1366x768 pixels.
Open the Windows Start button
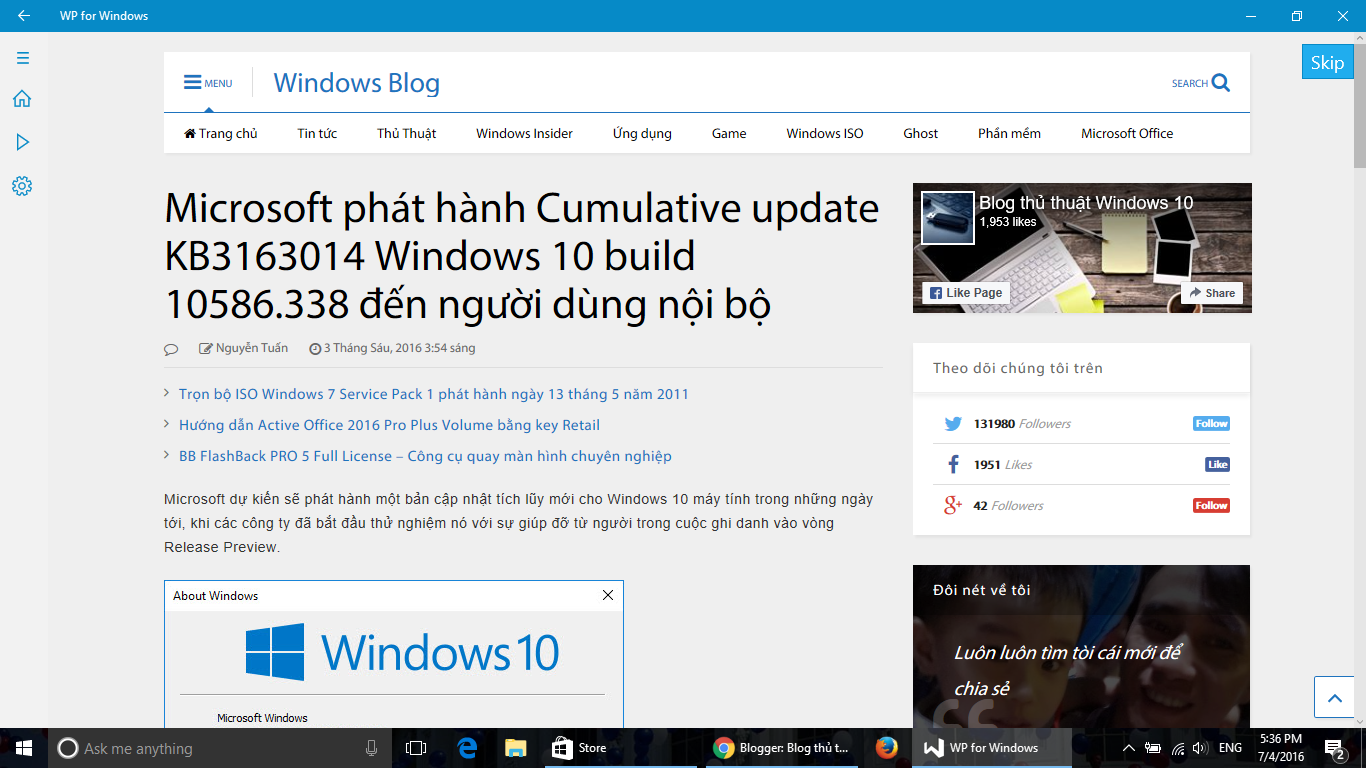(24, 748)
